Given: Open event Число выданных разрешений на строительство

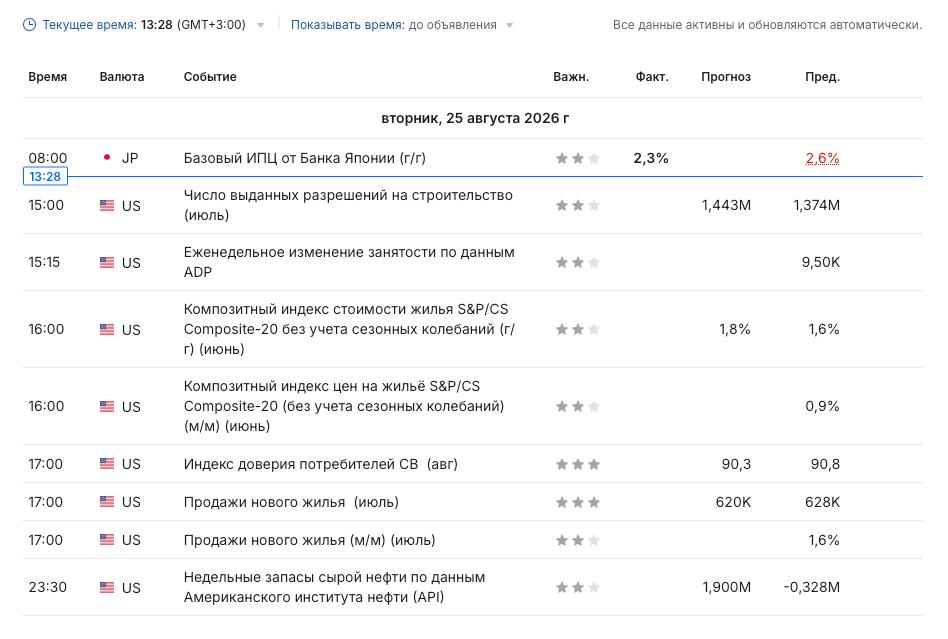Looking at the screenshot, I should click(348, 205).
